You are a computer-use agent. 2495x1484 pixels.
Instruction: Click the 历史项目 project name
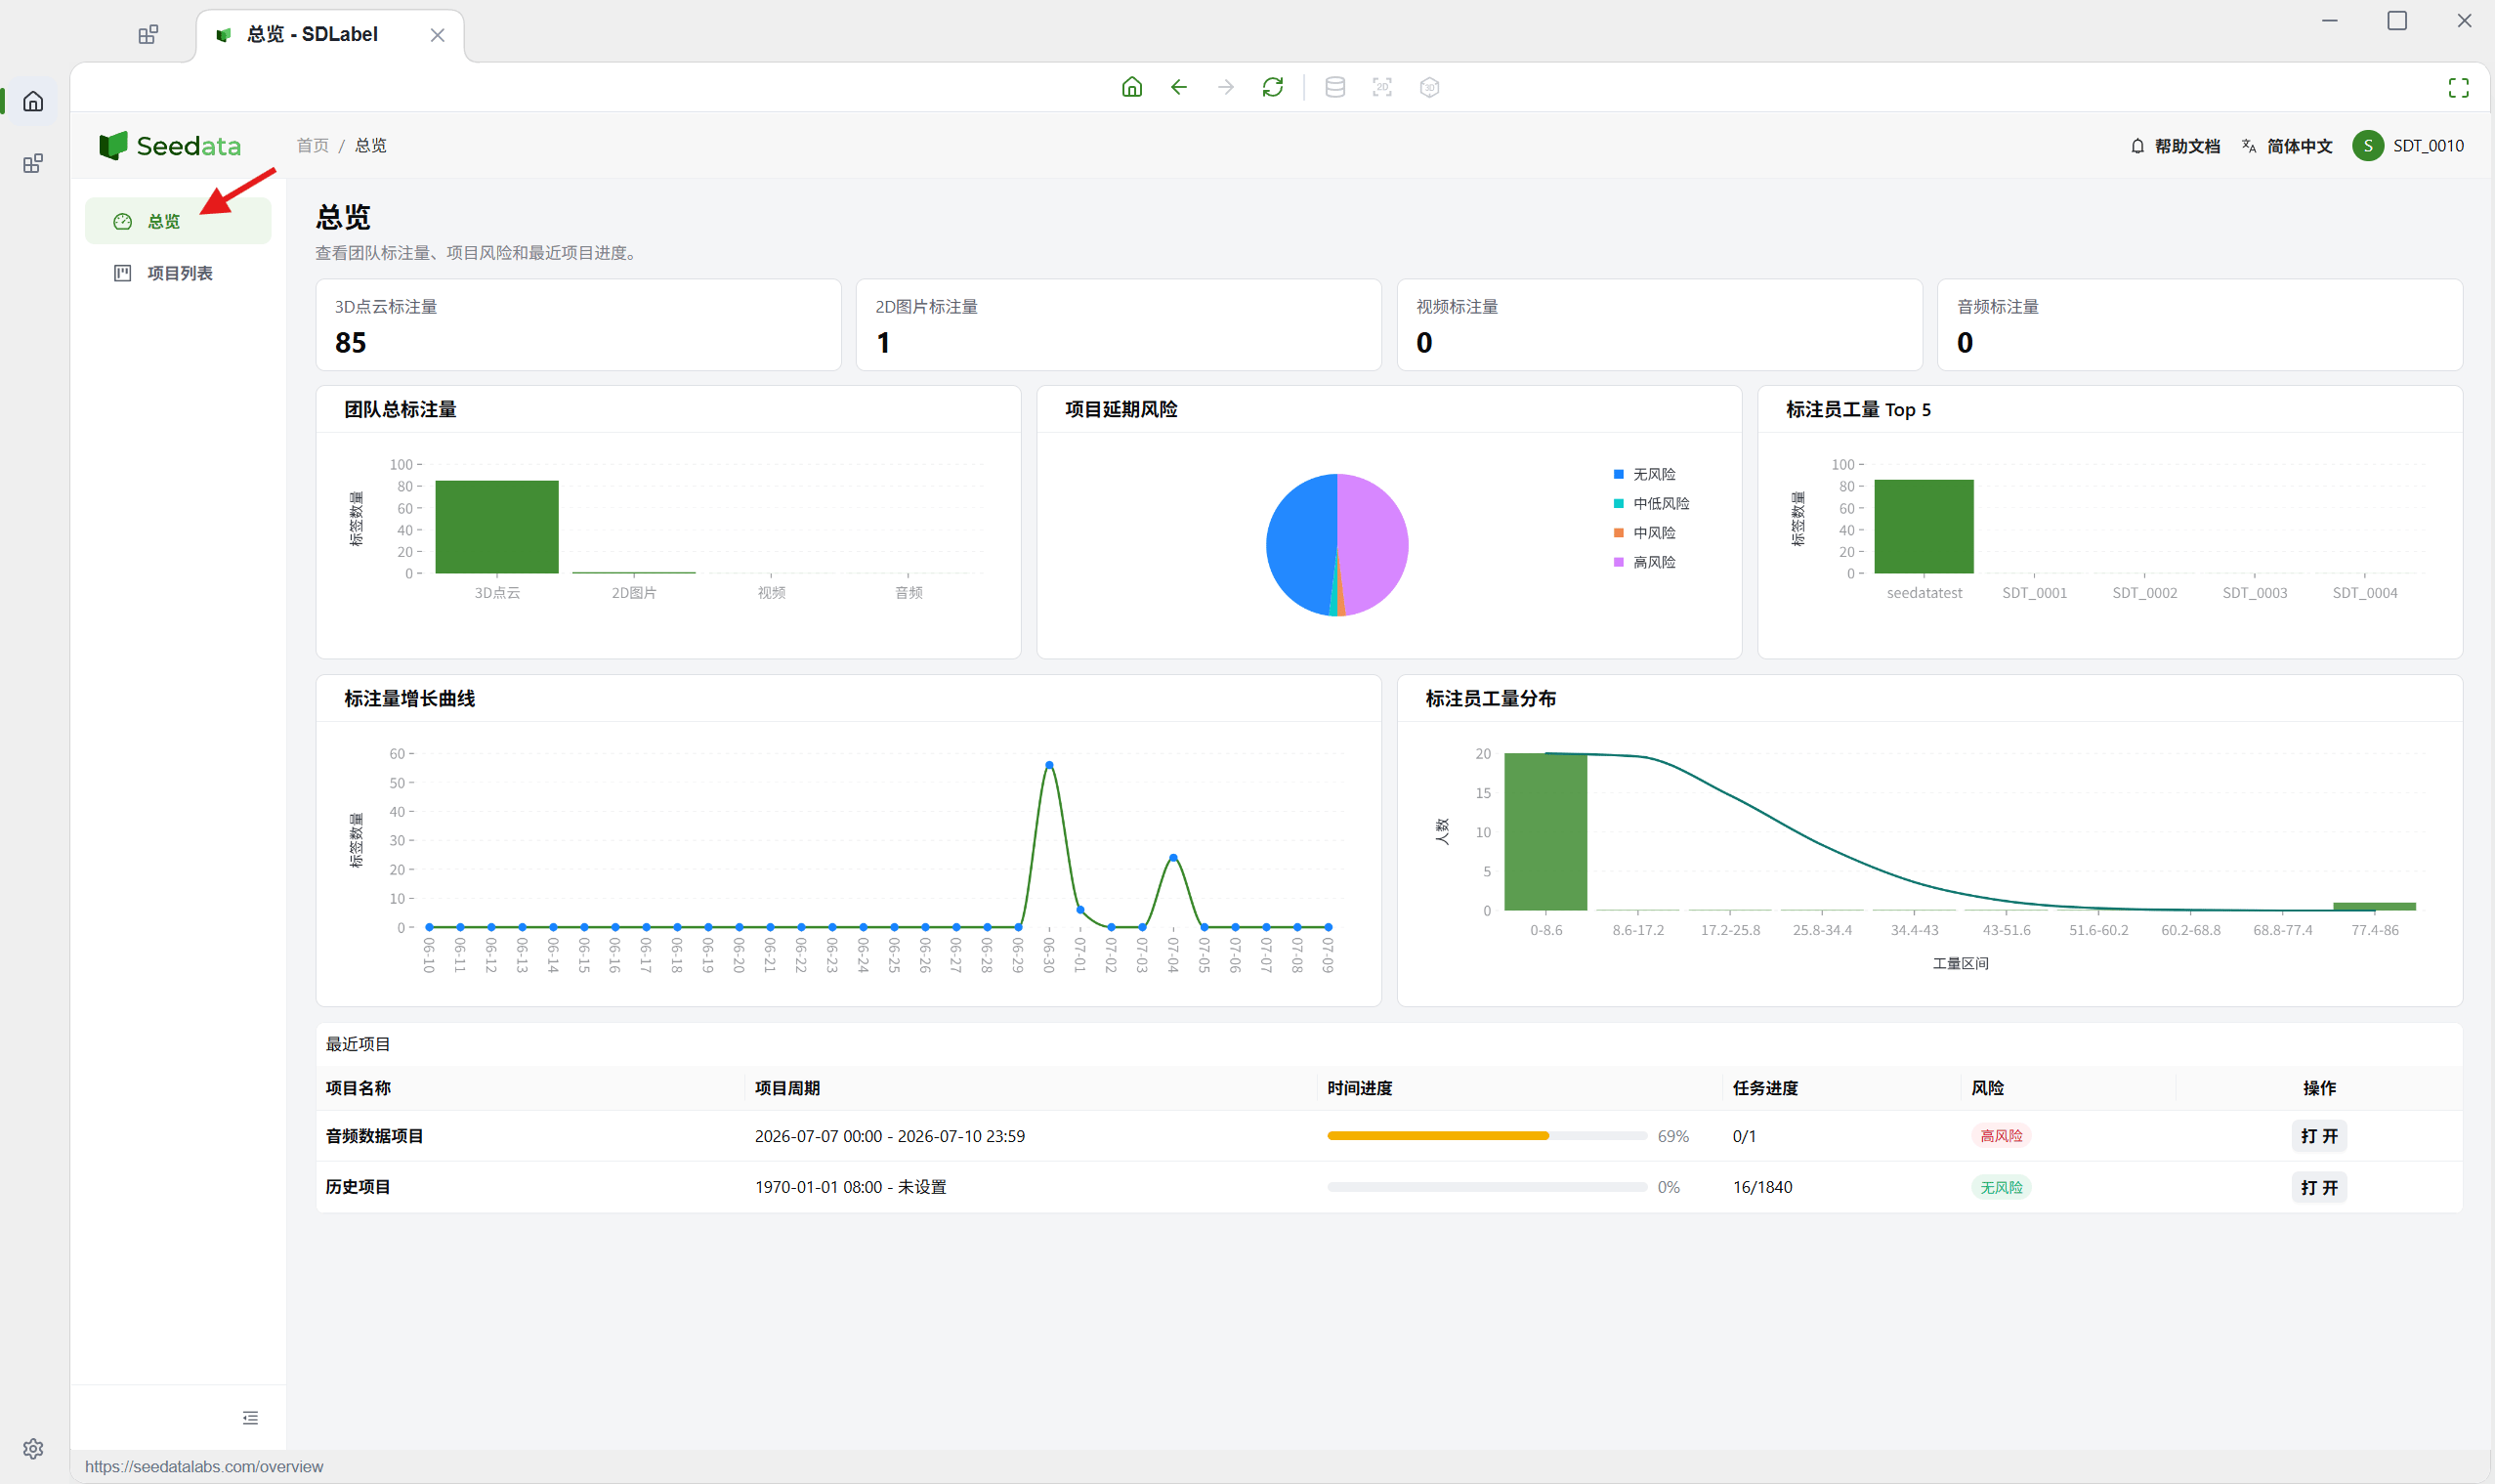pos(358,1187)
